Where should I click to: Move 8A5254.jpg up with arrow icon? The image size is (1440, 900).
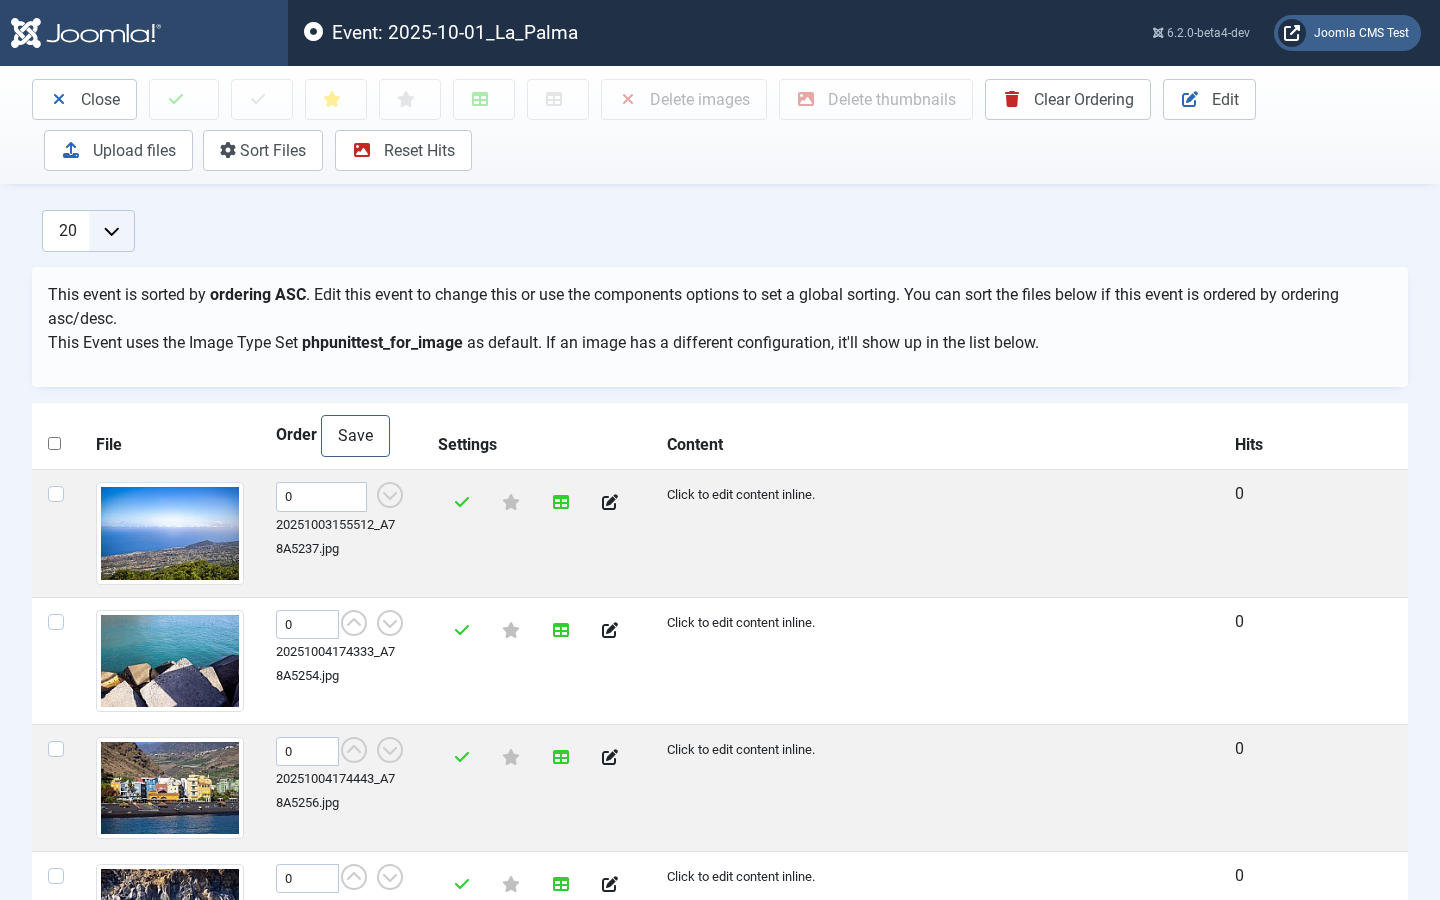(x=354, y=623)
